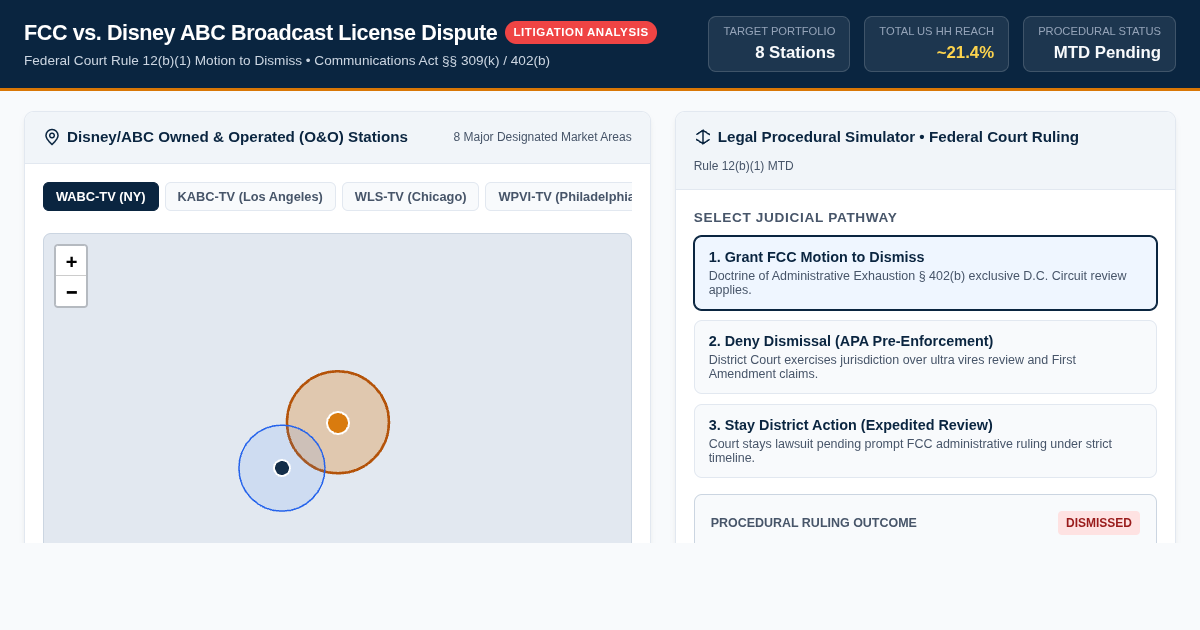Click the scales icon beside Legal Procedural Simulator
Screen dimensions: 1200x630
point(703,137)
